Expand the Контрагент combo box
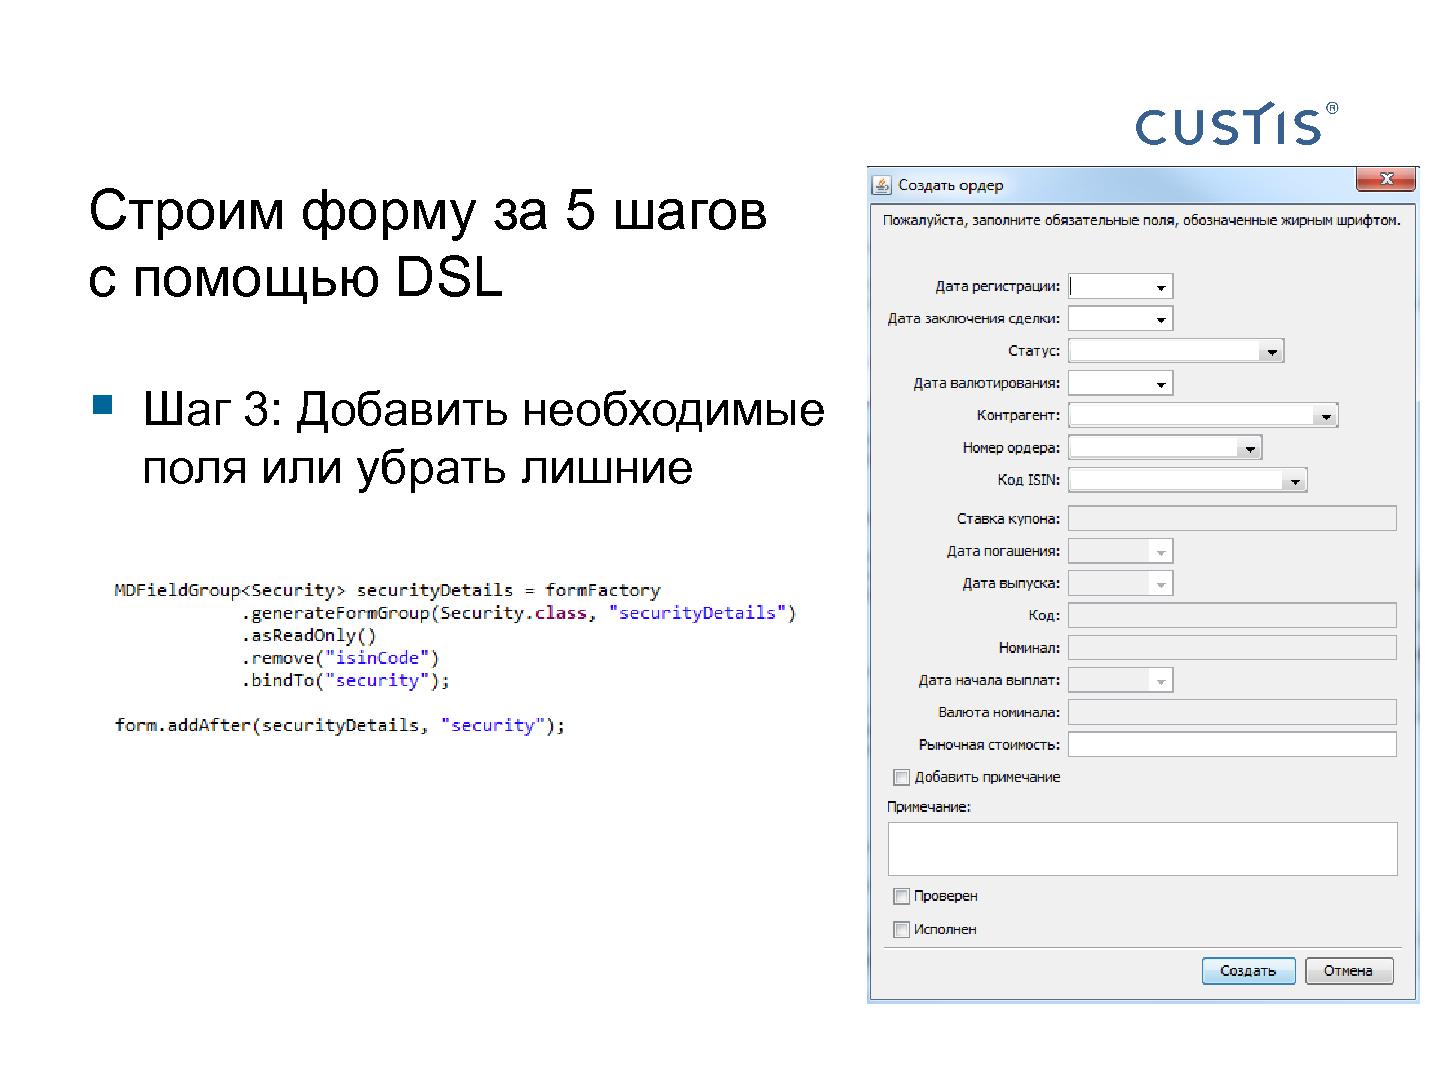The height and width of the screenshot is (1080, 1440). pos(1325,416)
